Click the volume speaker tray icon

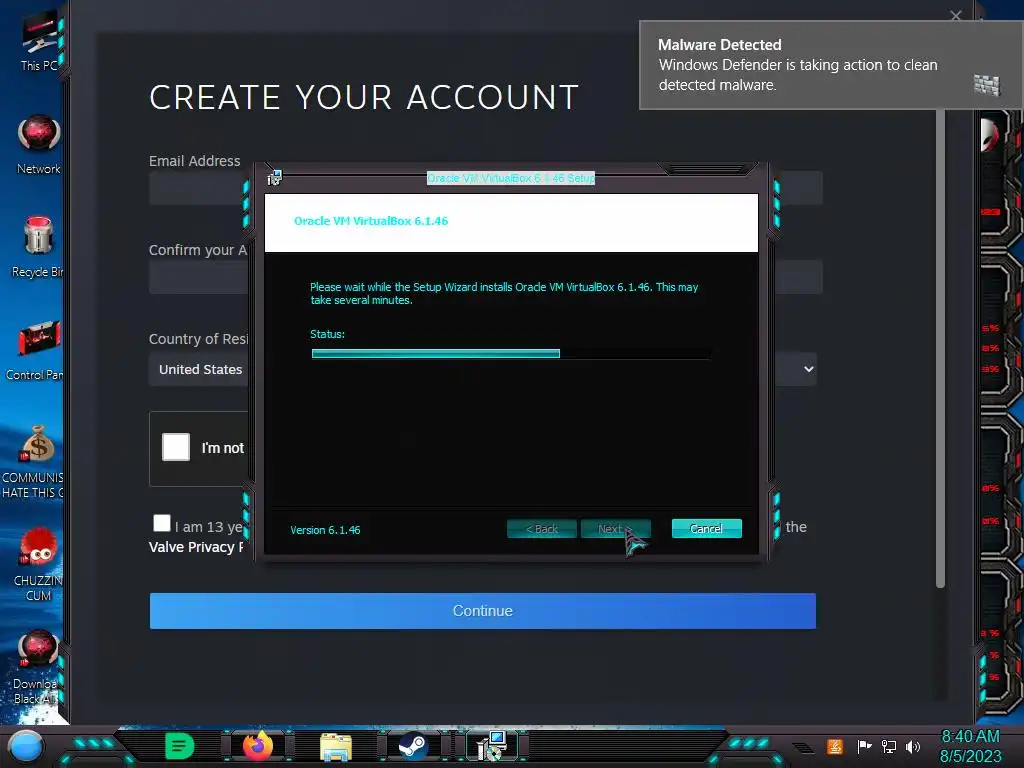(912, 746)
